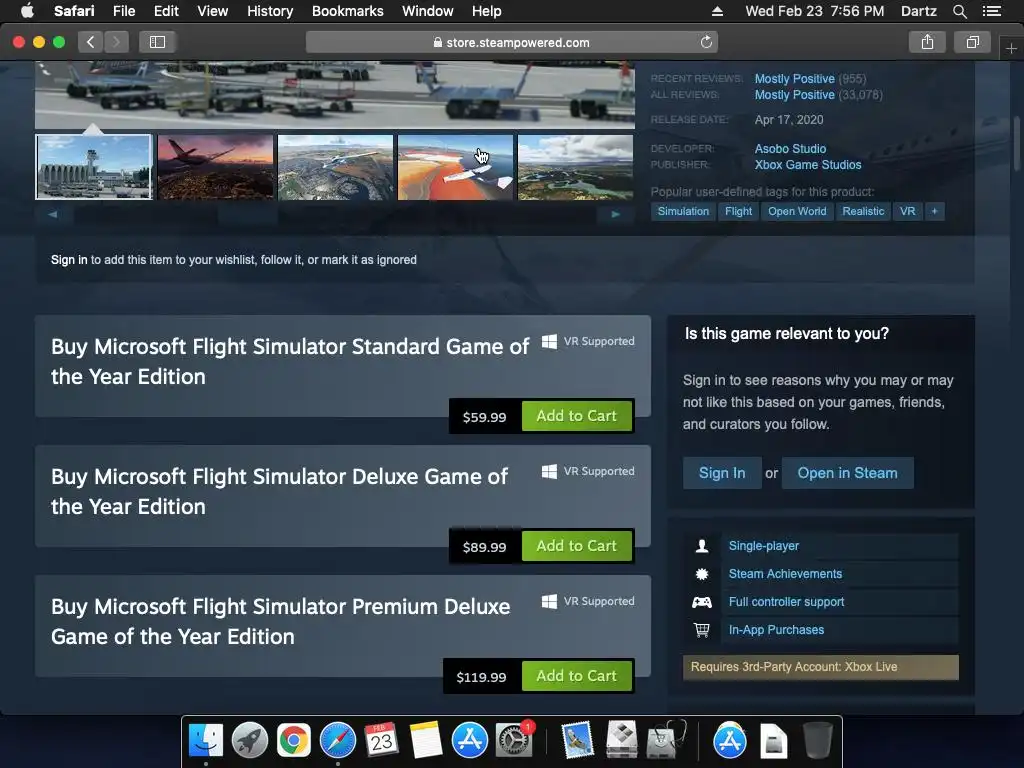Image resolution: width=1024 pixels, height=768 pixels.
Task: Open Finder from the Dock
Action: [x=206, y=741]
